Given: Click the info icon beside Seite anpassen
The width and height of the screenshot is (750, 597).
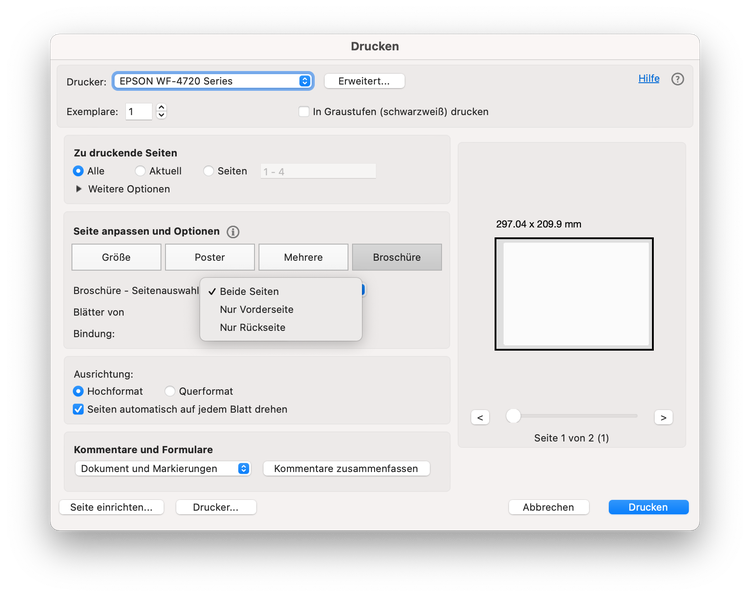Looking at the screenshot, I should point(233,232).
